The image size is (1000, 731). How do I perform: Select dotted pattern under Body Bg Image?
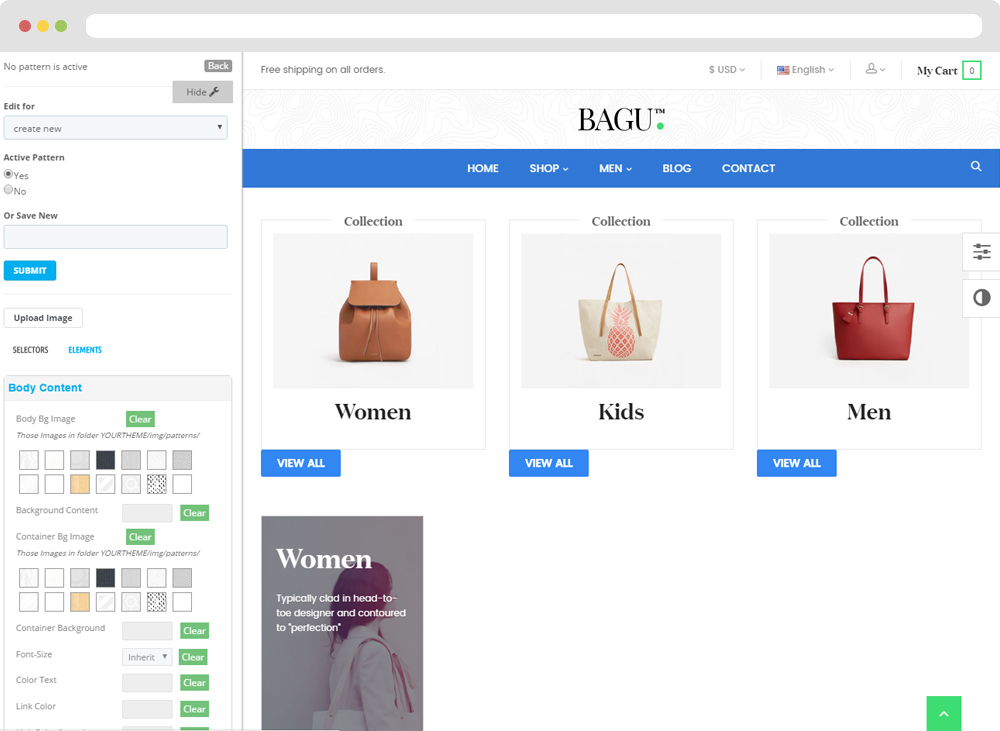tap(156, 484)
